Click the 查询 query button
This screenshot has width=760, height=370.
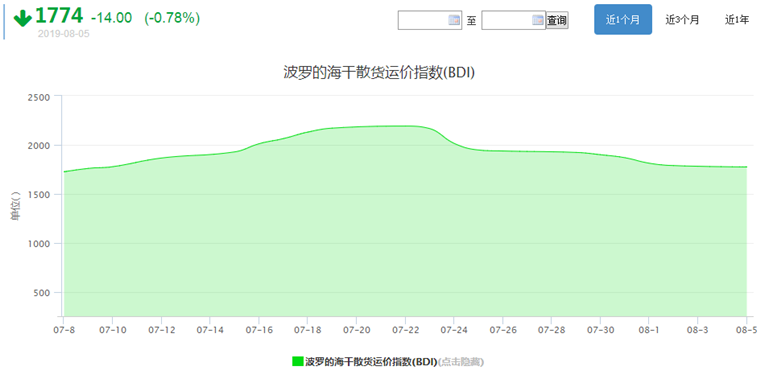[557, 20]
